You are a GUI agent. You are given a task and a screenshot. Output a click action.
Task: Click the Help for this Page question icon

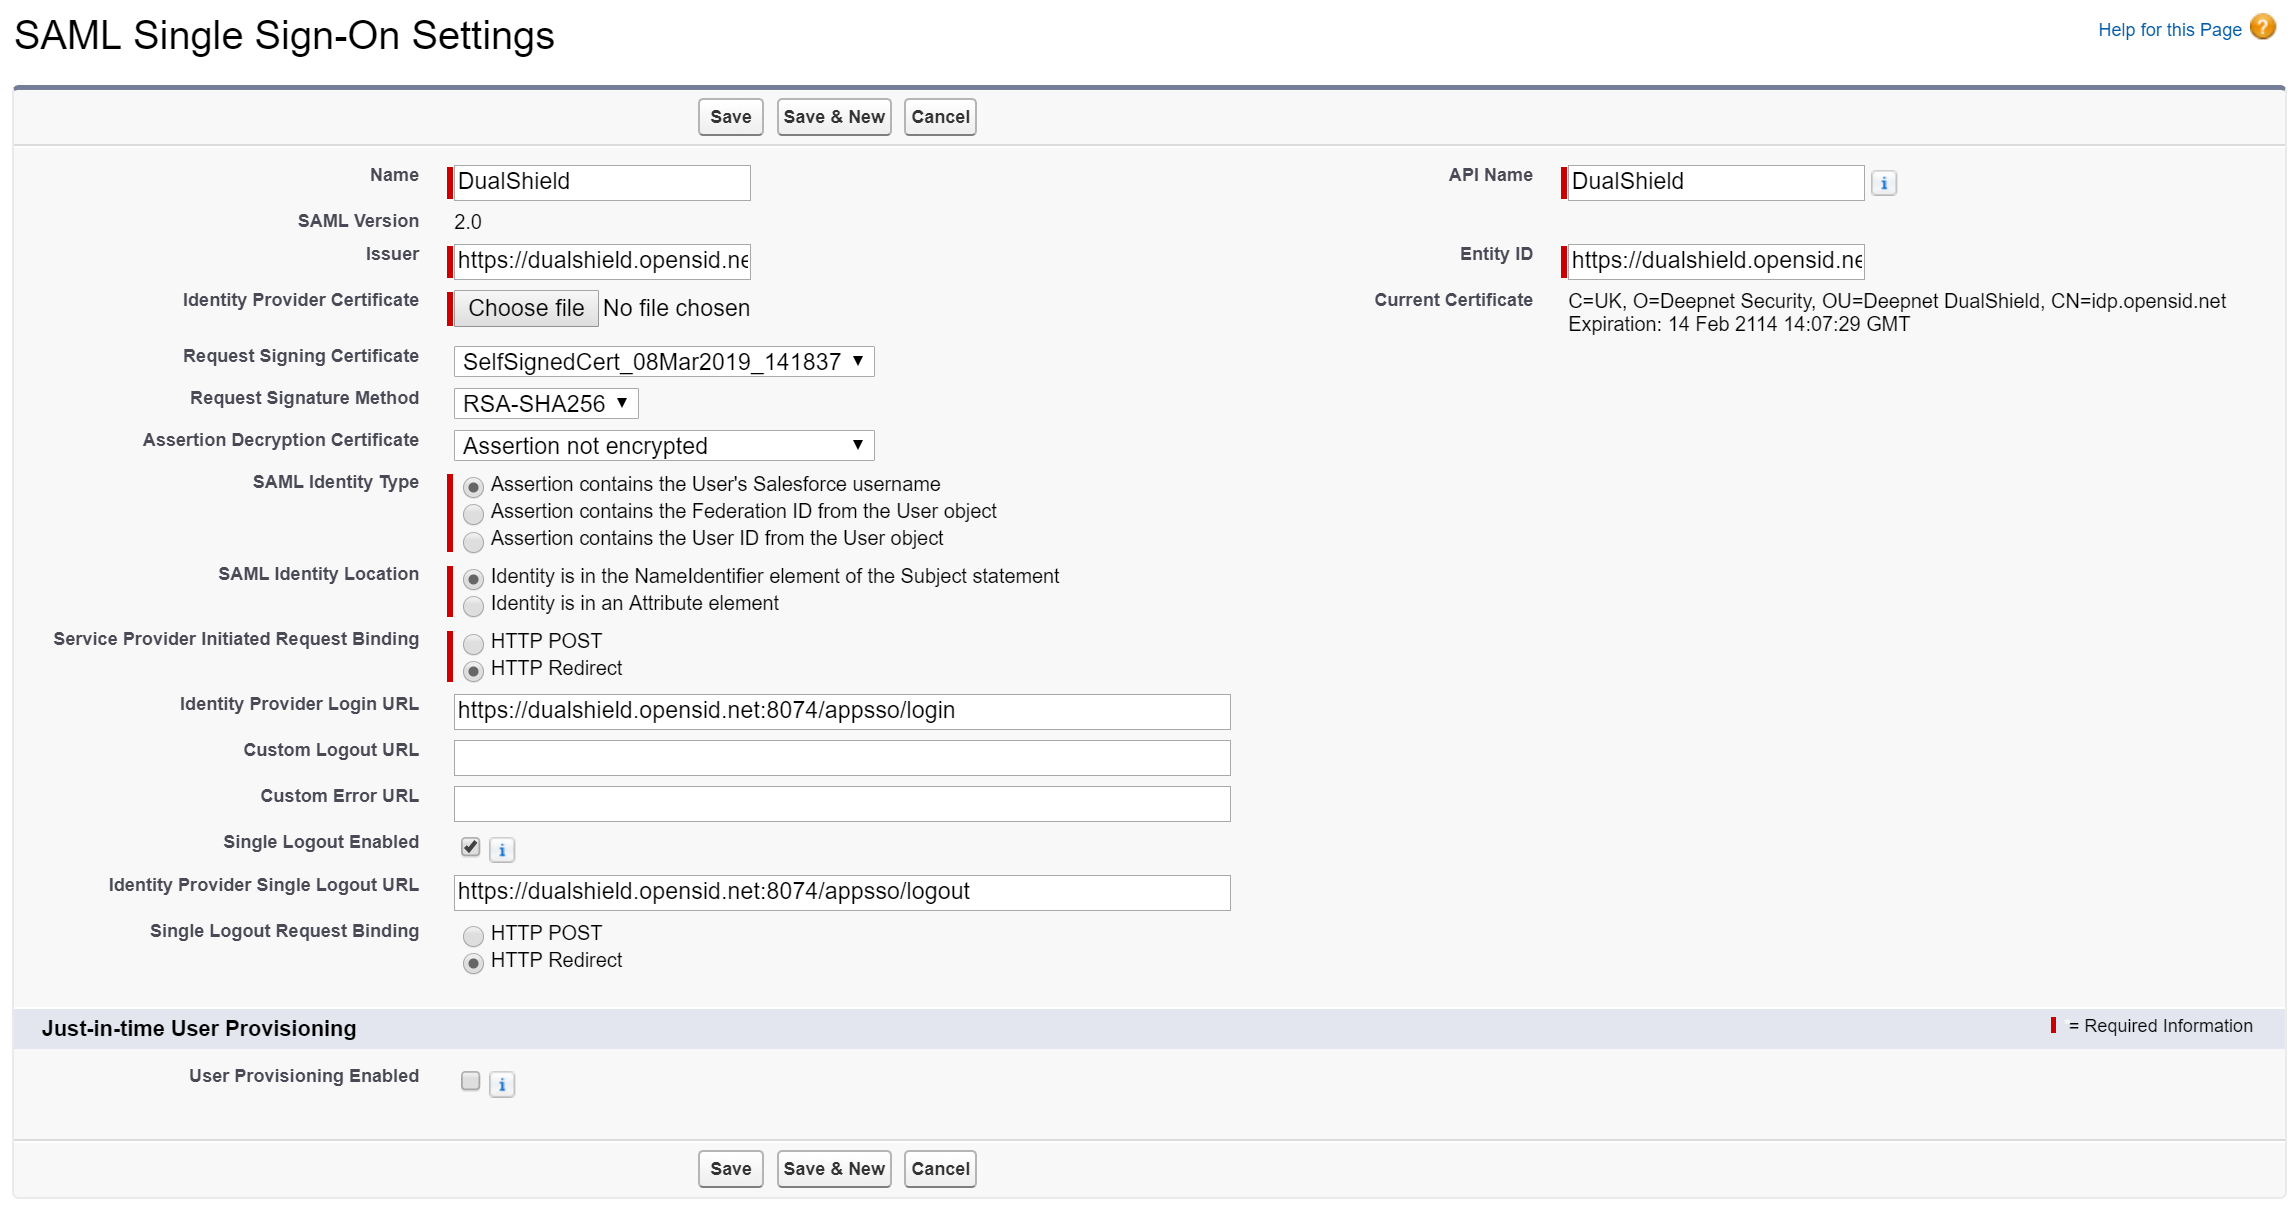pos(2262,27)
